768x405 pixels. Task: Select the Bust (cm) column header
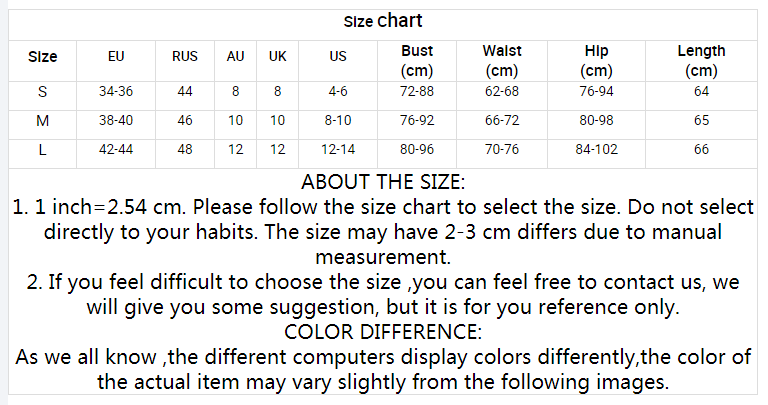pyautogui.click(x=417, y=61)
